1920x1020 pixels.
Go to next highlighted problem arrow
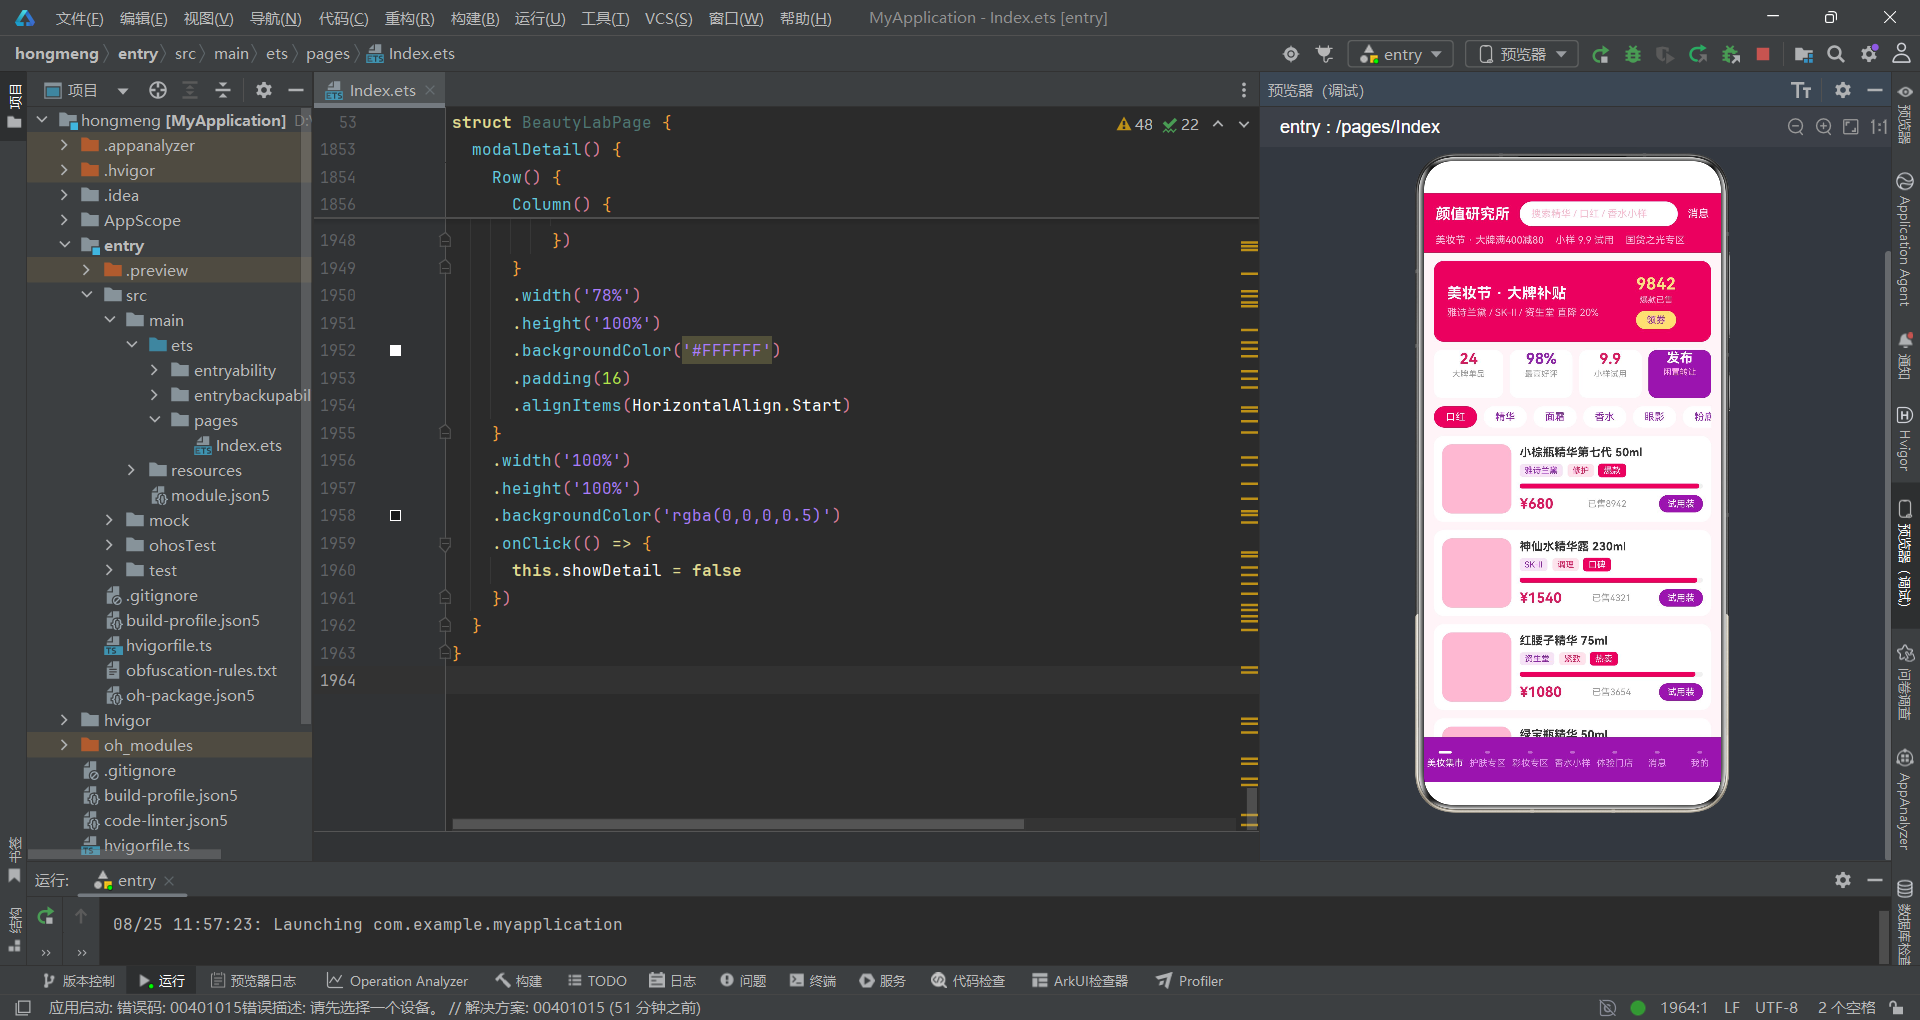point(1244,124)
